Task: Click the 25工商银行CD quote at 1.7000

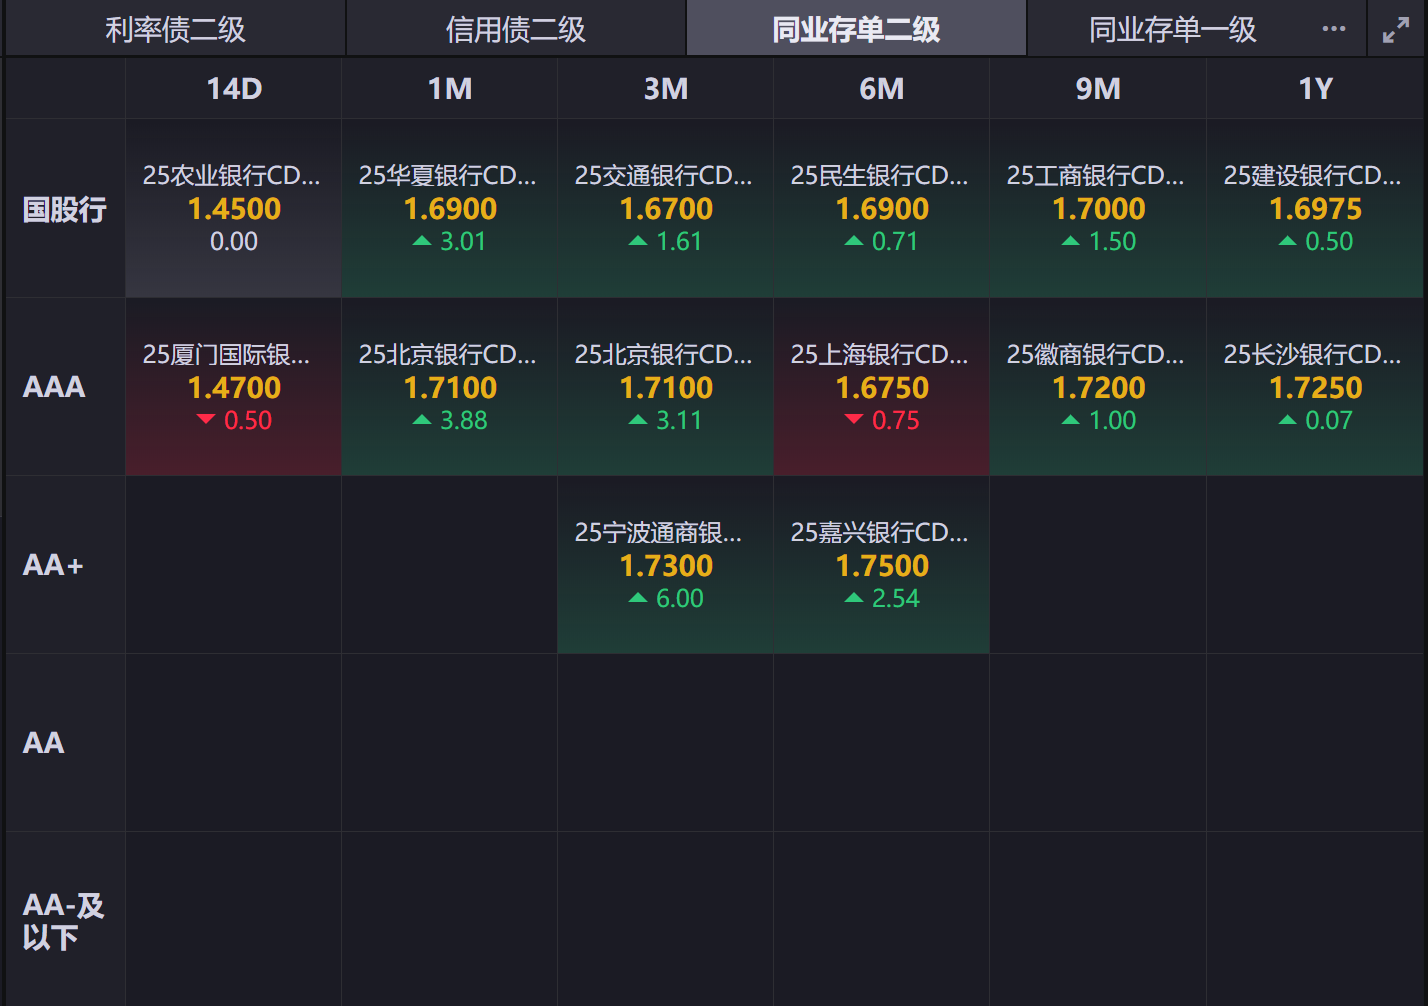Action: tap(1097, 208)
